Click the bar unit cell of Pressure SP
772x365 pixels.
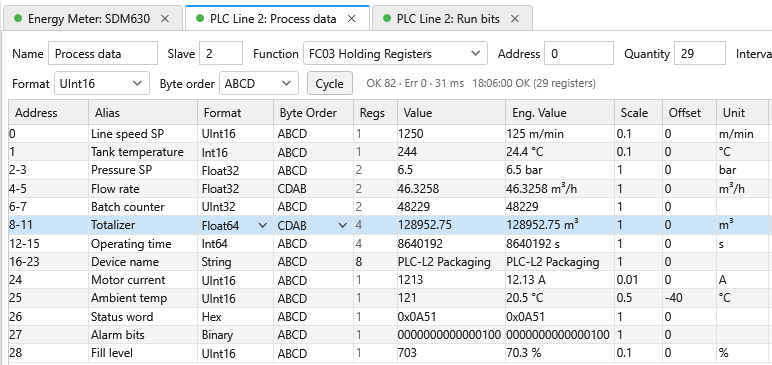click(742, 170)
